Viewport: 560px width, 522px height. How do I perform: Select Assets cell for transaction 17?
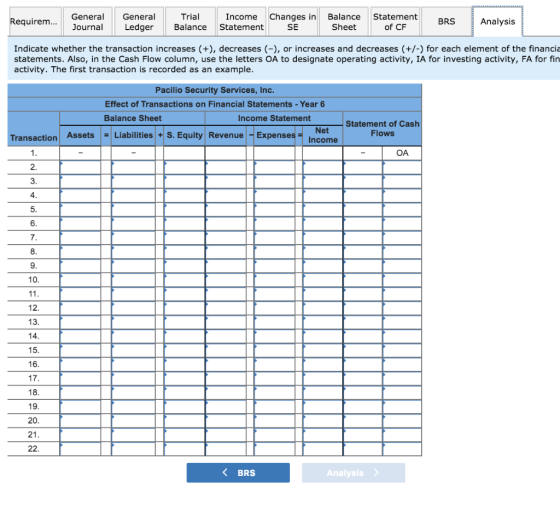(x=80, y=378)
